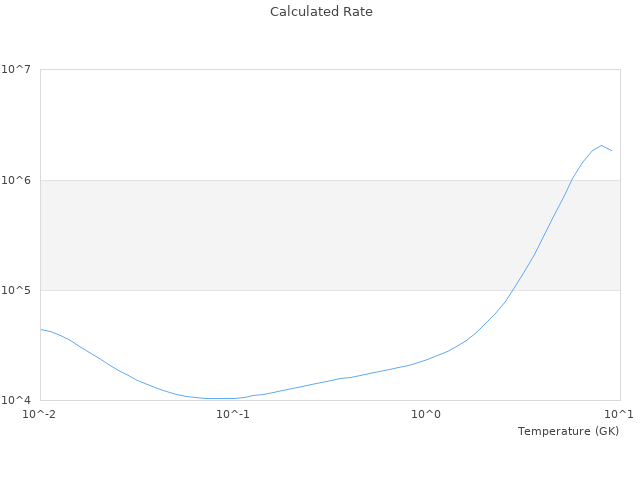
Task: Click the "Temperature (GK)" axis title
Action: click(568, 431)
